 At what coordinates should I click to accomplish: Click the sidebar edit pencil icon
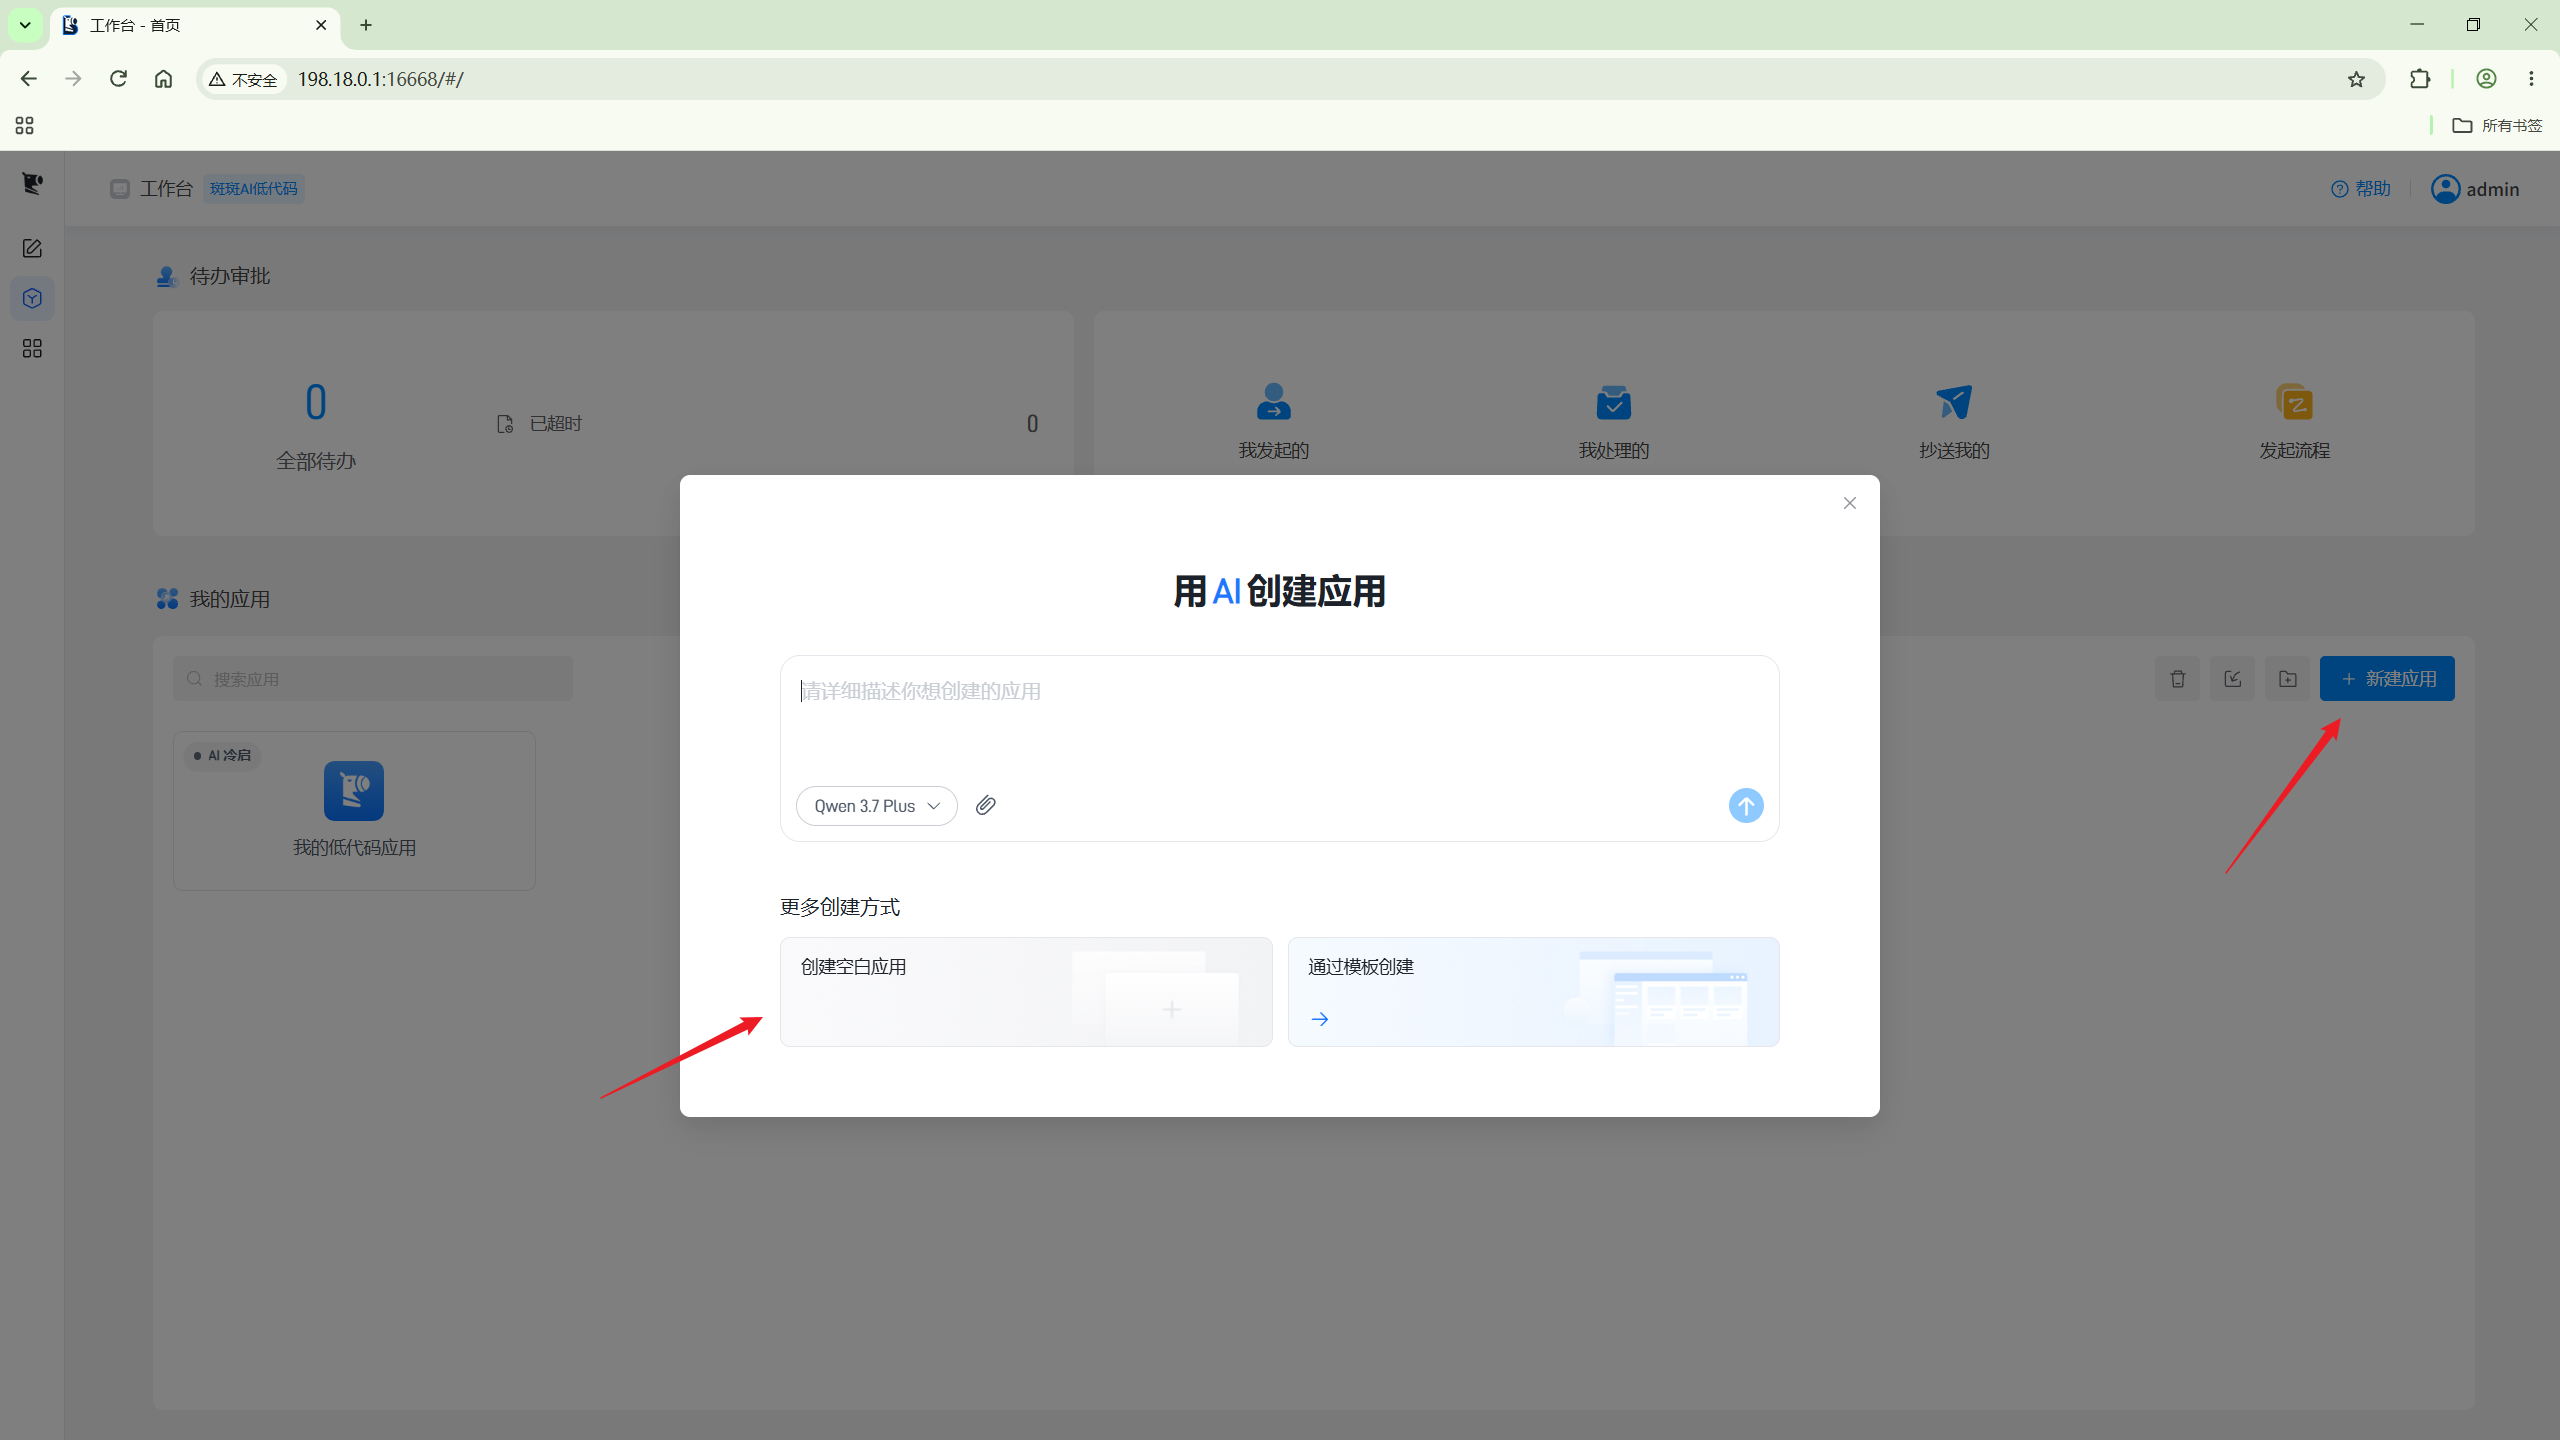[32, 248]
